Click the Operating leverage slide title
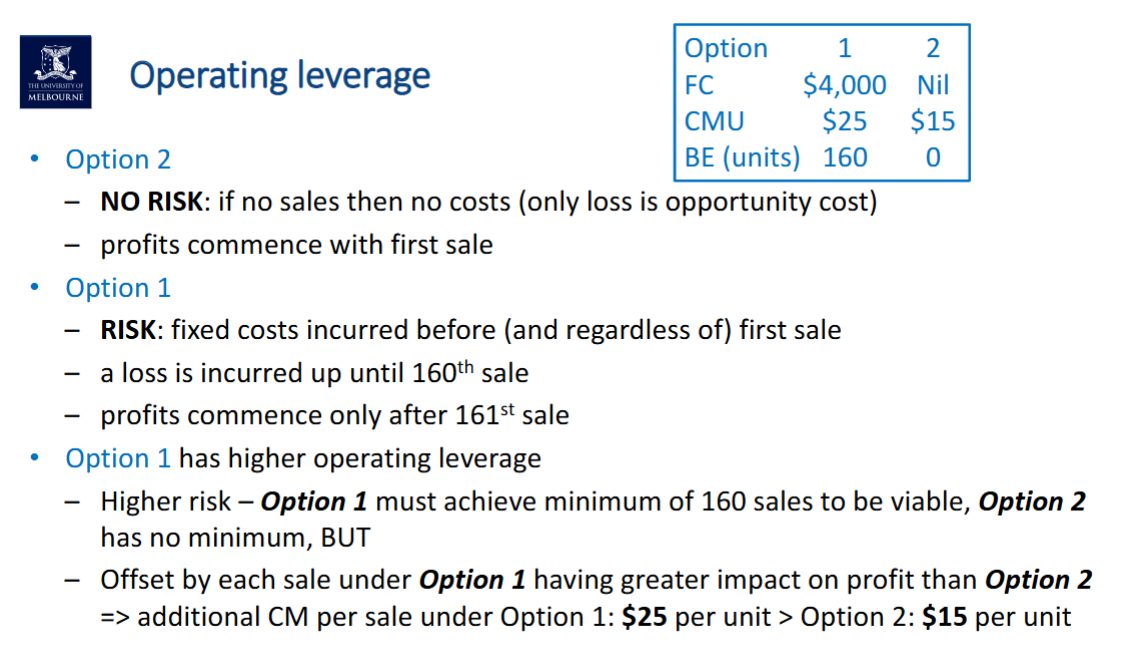The height and width of the screenshot is (654, 1126). 280,75
